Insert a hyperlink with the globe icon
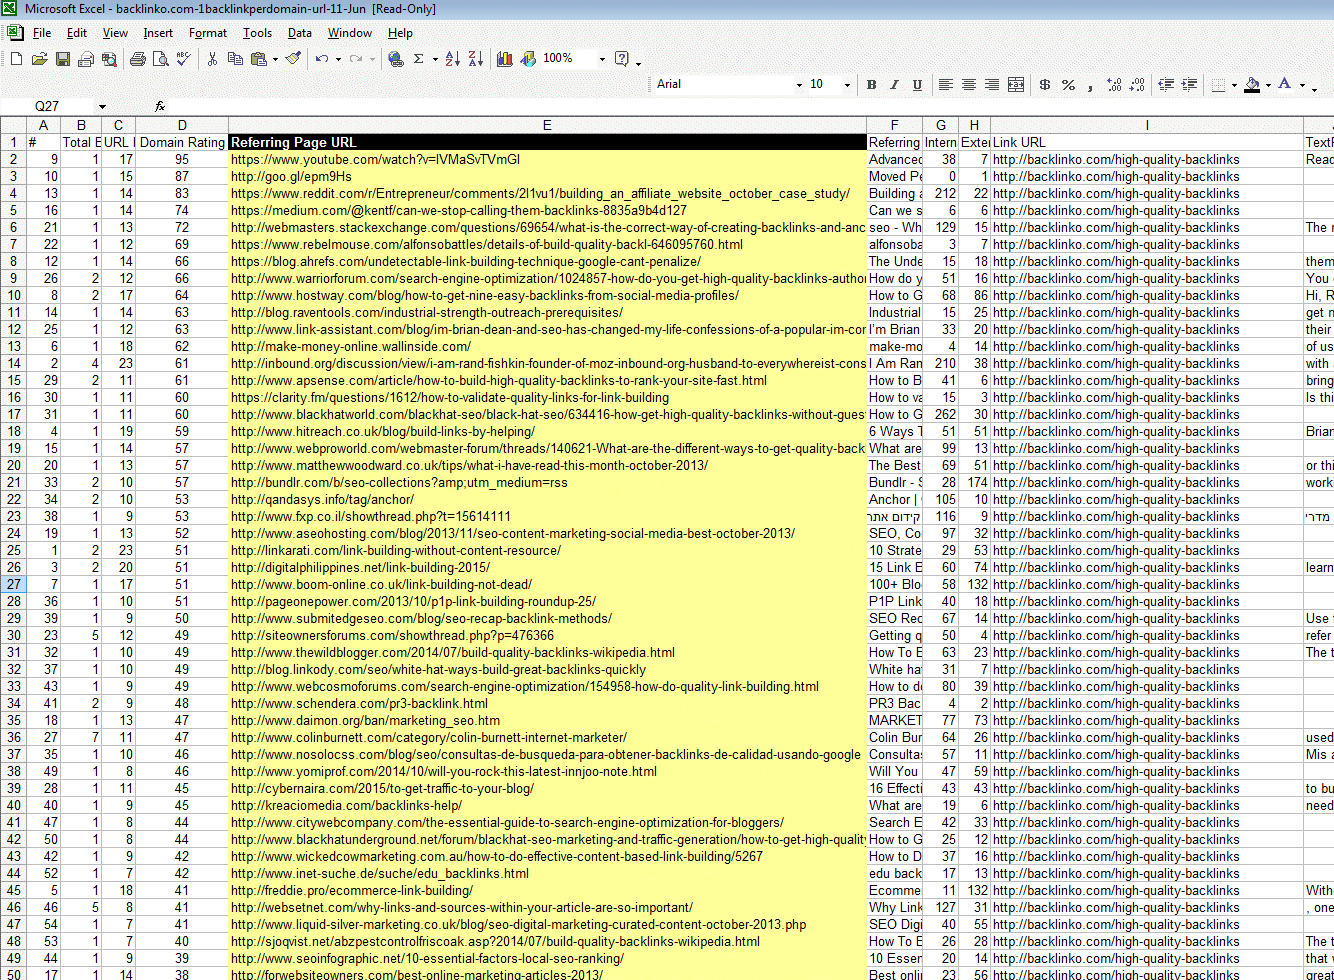 point(395,59)
